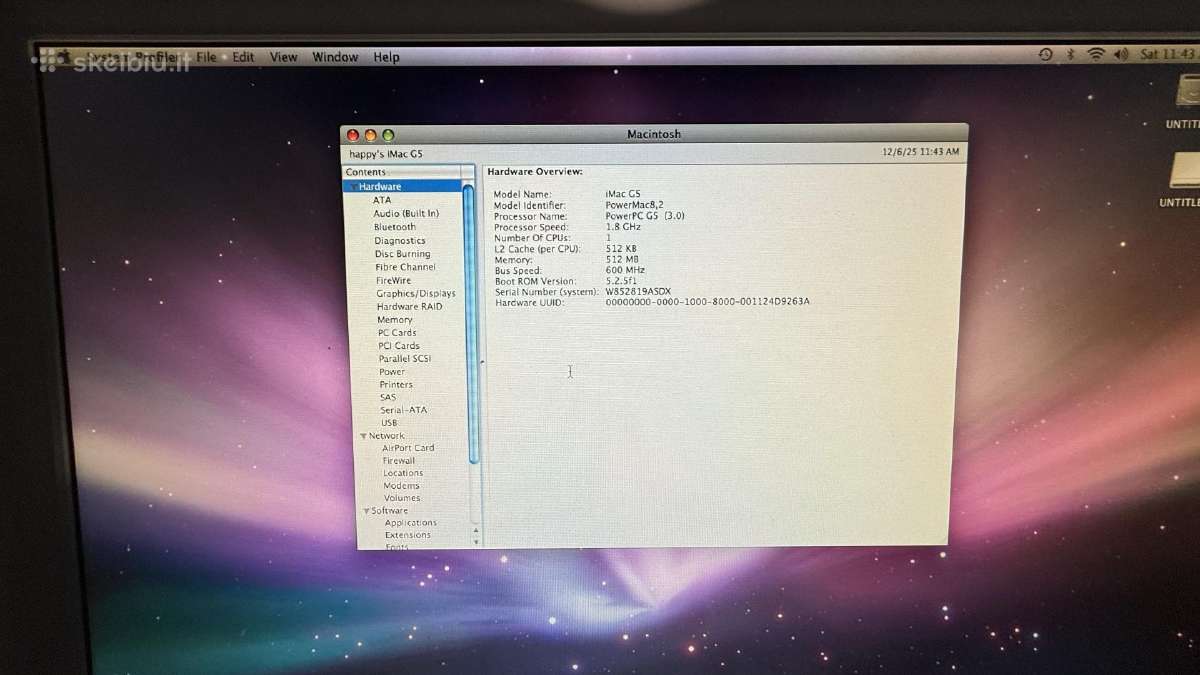Click the Hardware Overview heading
The height and width of the screenshot is (675, 1200).
(535, 172)
